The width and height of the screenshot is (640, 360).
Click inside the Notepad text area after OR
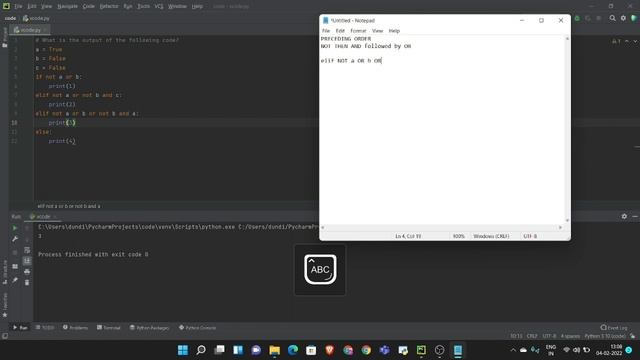point(382,60)
